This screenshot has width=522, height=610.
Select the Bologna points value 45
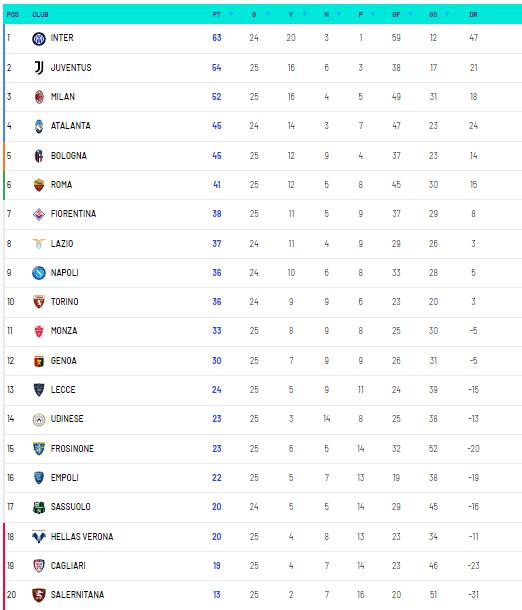click(217, 156)
